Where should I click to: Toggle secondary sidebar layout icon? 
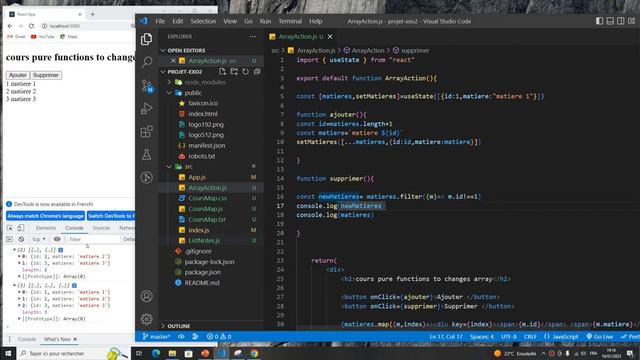click(620, 21)
